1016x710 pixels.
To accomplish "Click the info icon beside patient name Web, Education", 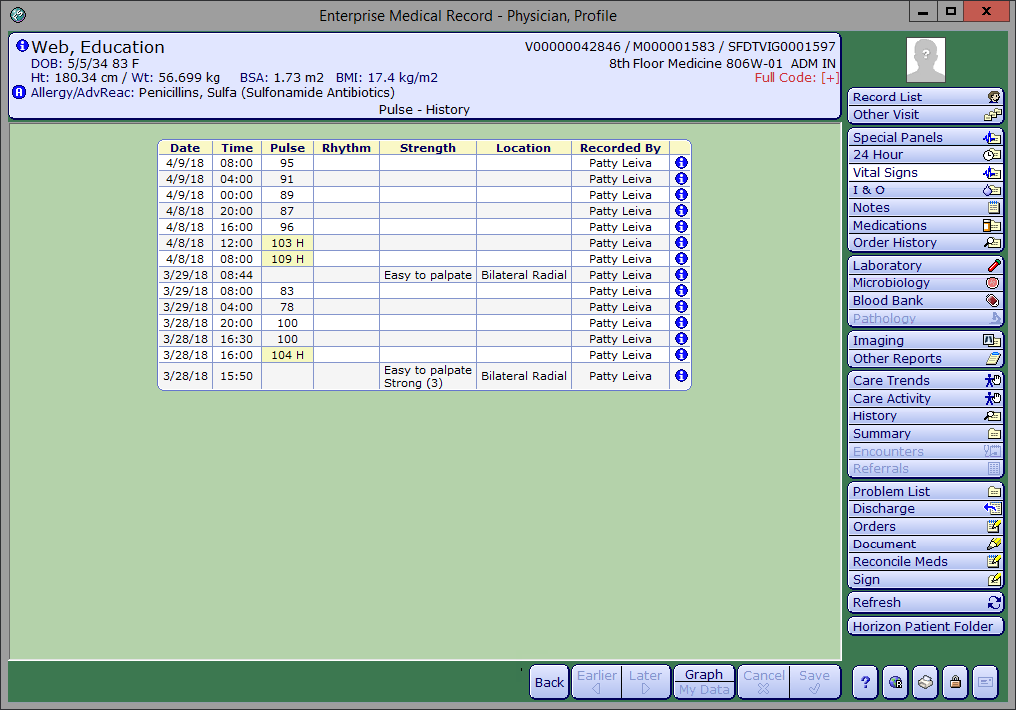I will (x=21, y=45).
